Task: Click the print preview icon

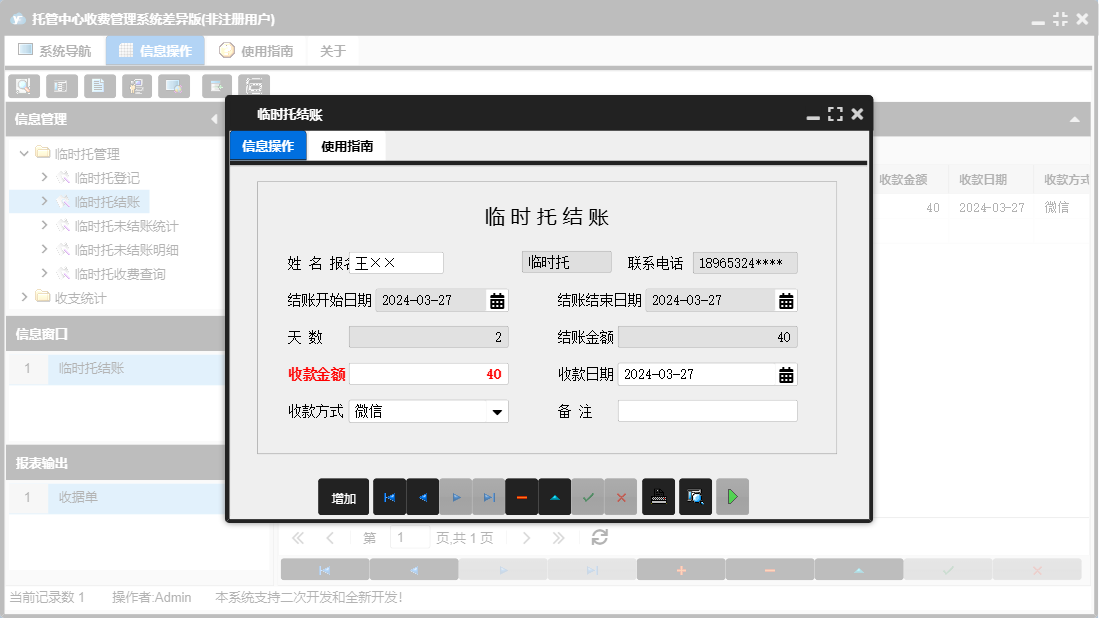Action: 695,497
